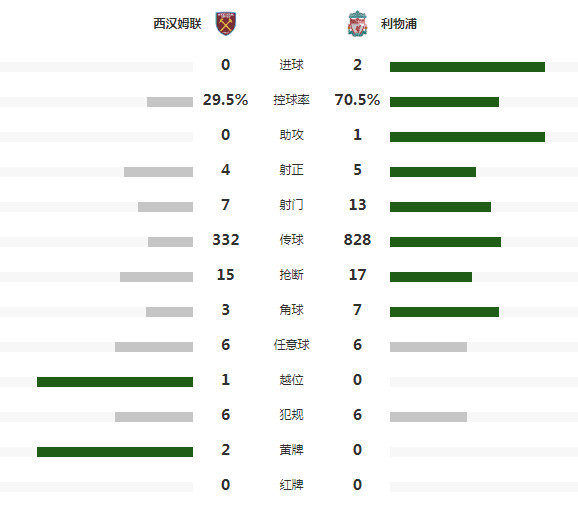
Task: Click the Liverpool club crest icon
Action: click(x=358, y=24)
